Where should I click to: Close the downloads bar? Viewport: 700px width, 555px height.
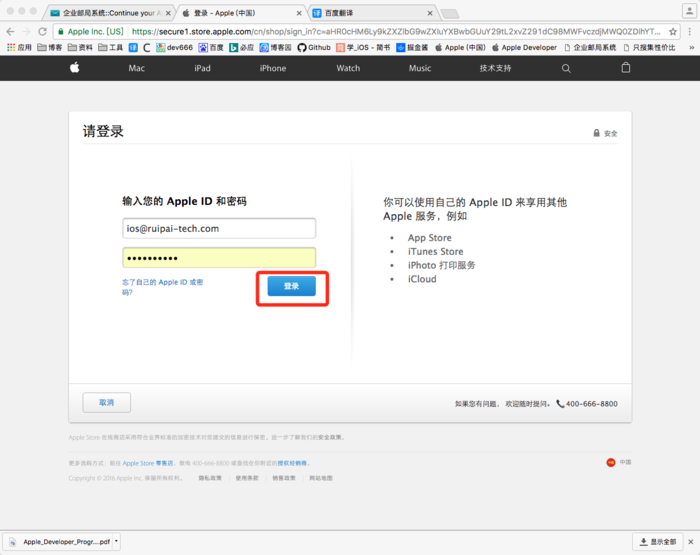691,542
